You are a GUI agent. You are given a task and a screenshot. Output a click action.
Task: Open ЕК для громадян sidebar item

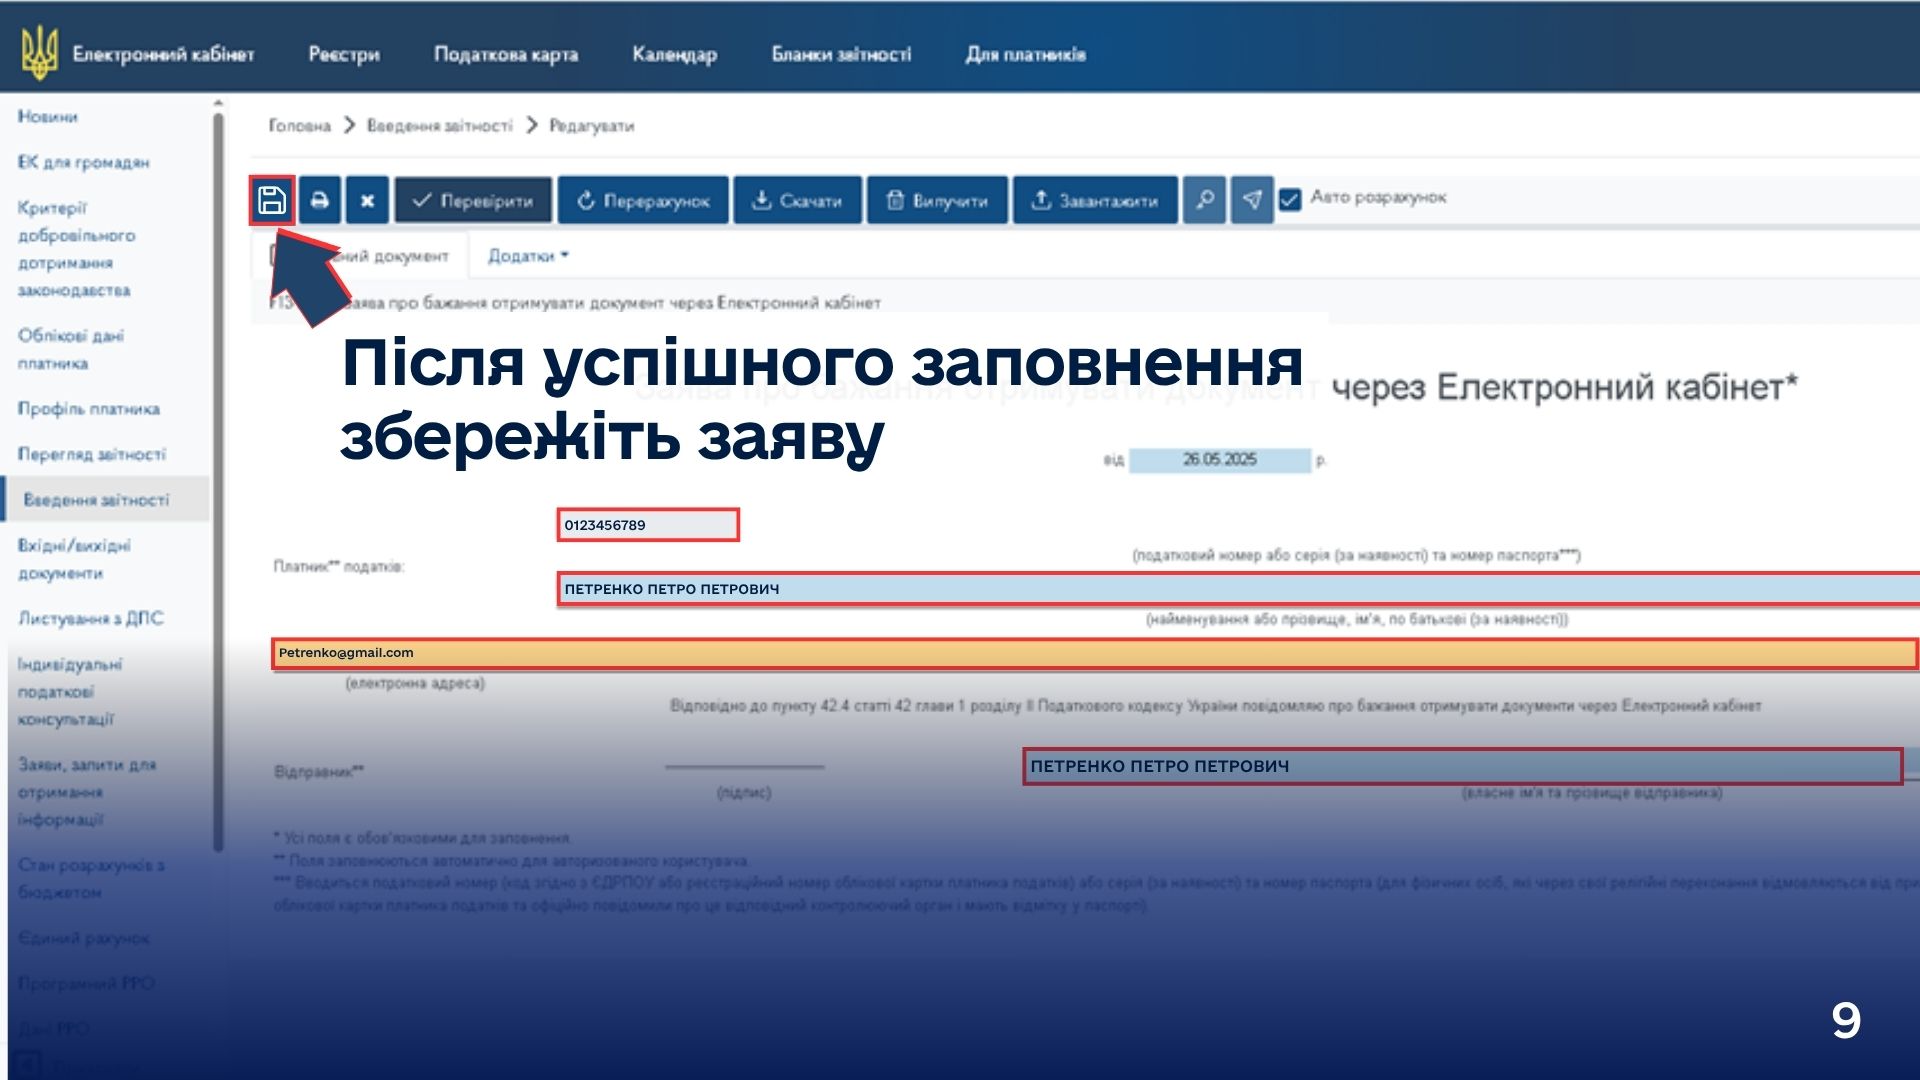[83, 162]
